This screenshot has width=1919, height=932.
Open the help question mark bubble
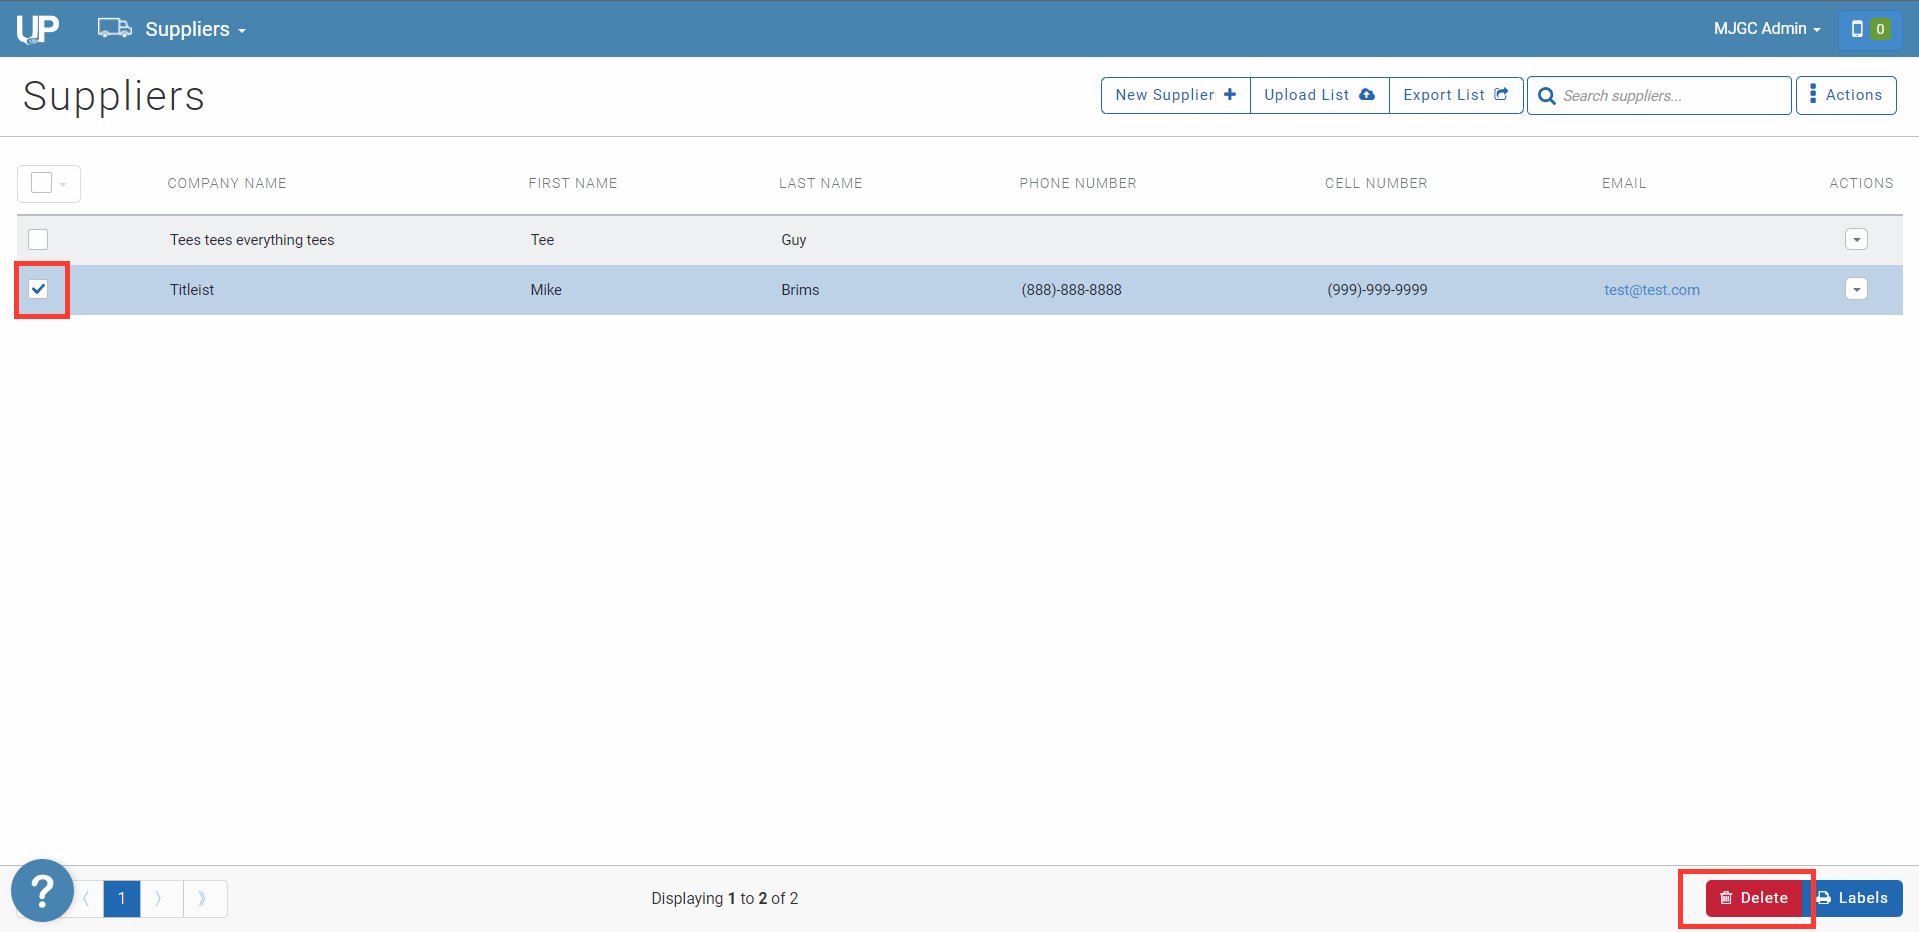click(41, 889)
